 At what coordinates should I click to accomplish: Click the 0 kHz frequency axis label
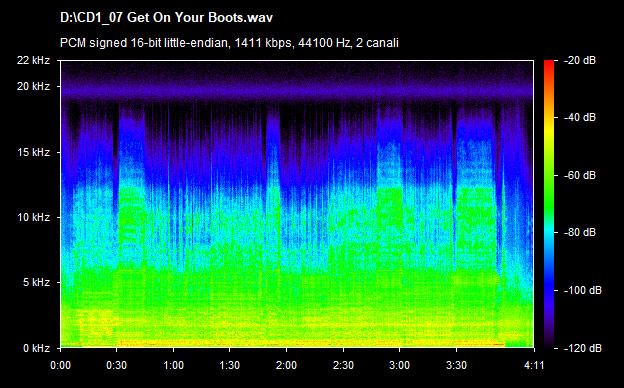coord(36,348)
